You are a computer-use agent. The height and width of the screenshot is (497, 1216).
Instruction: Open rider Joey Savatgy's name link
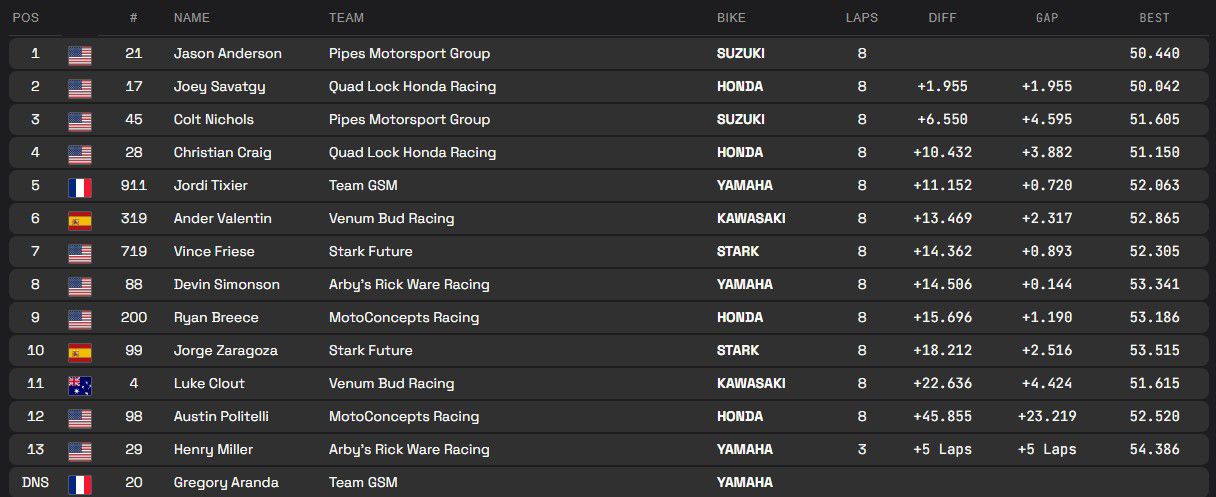pyautogui.click(x=219, y=87)
